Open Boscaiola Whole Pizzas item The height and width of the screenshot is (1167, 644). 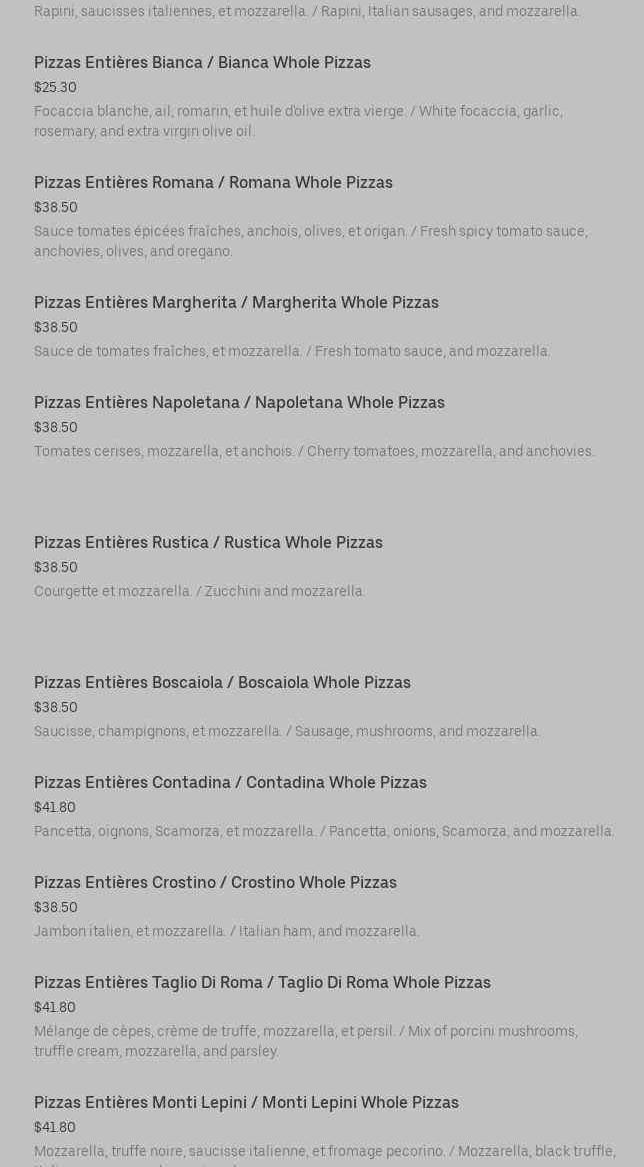point(222,682)
